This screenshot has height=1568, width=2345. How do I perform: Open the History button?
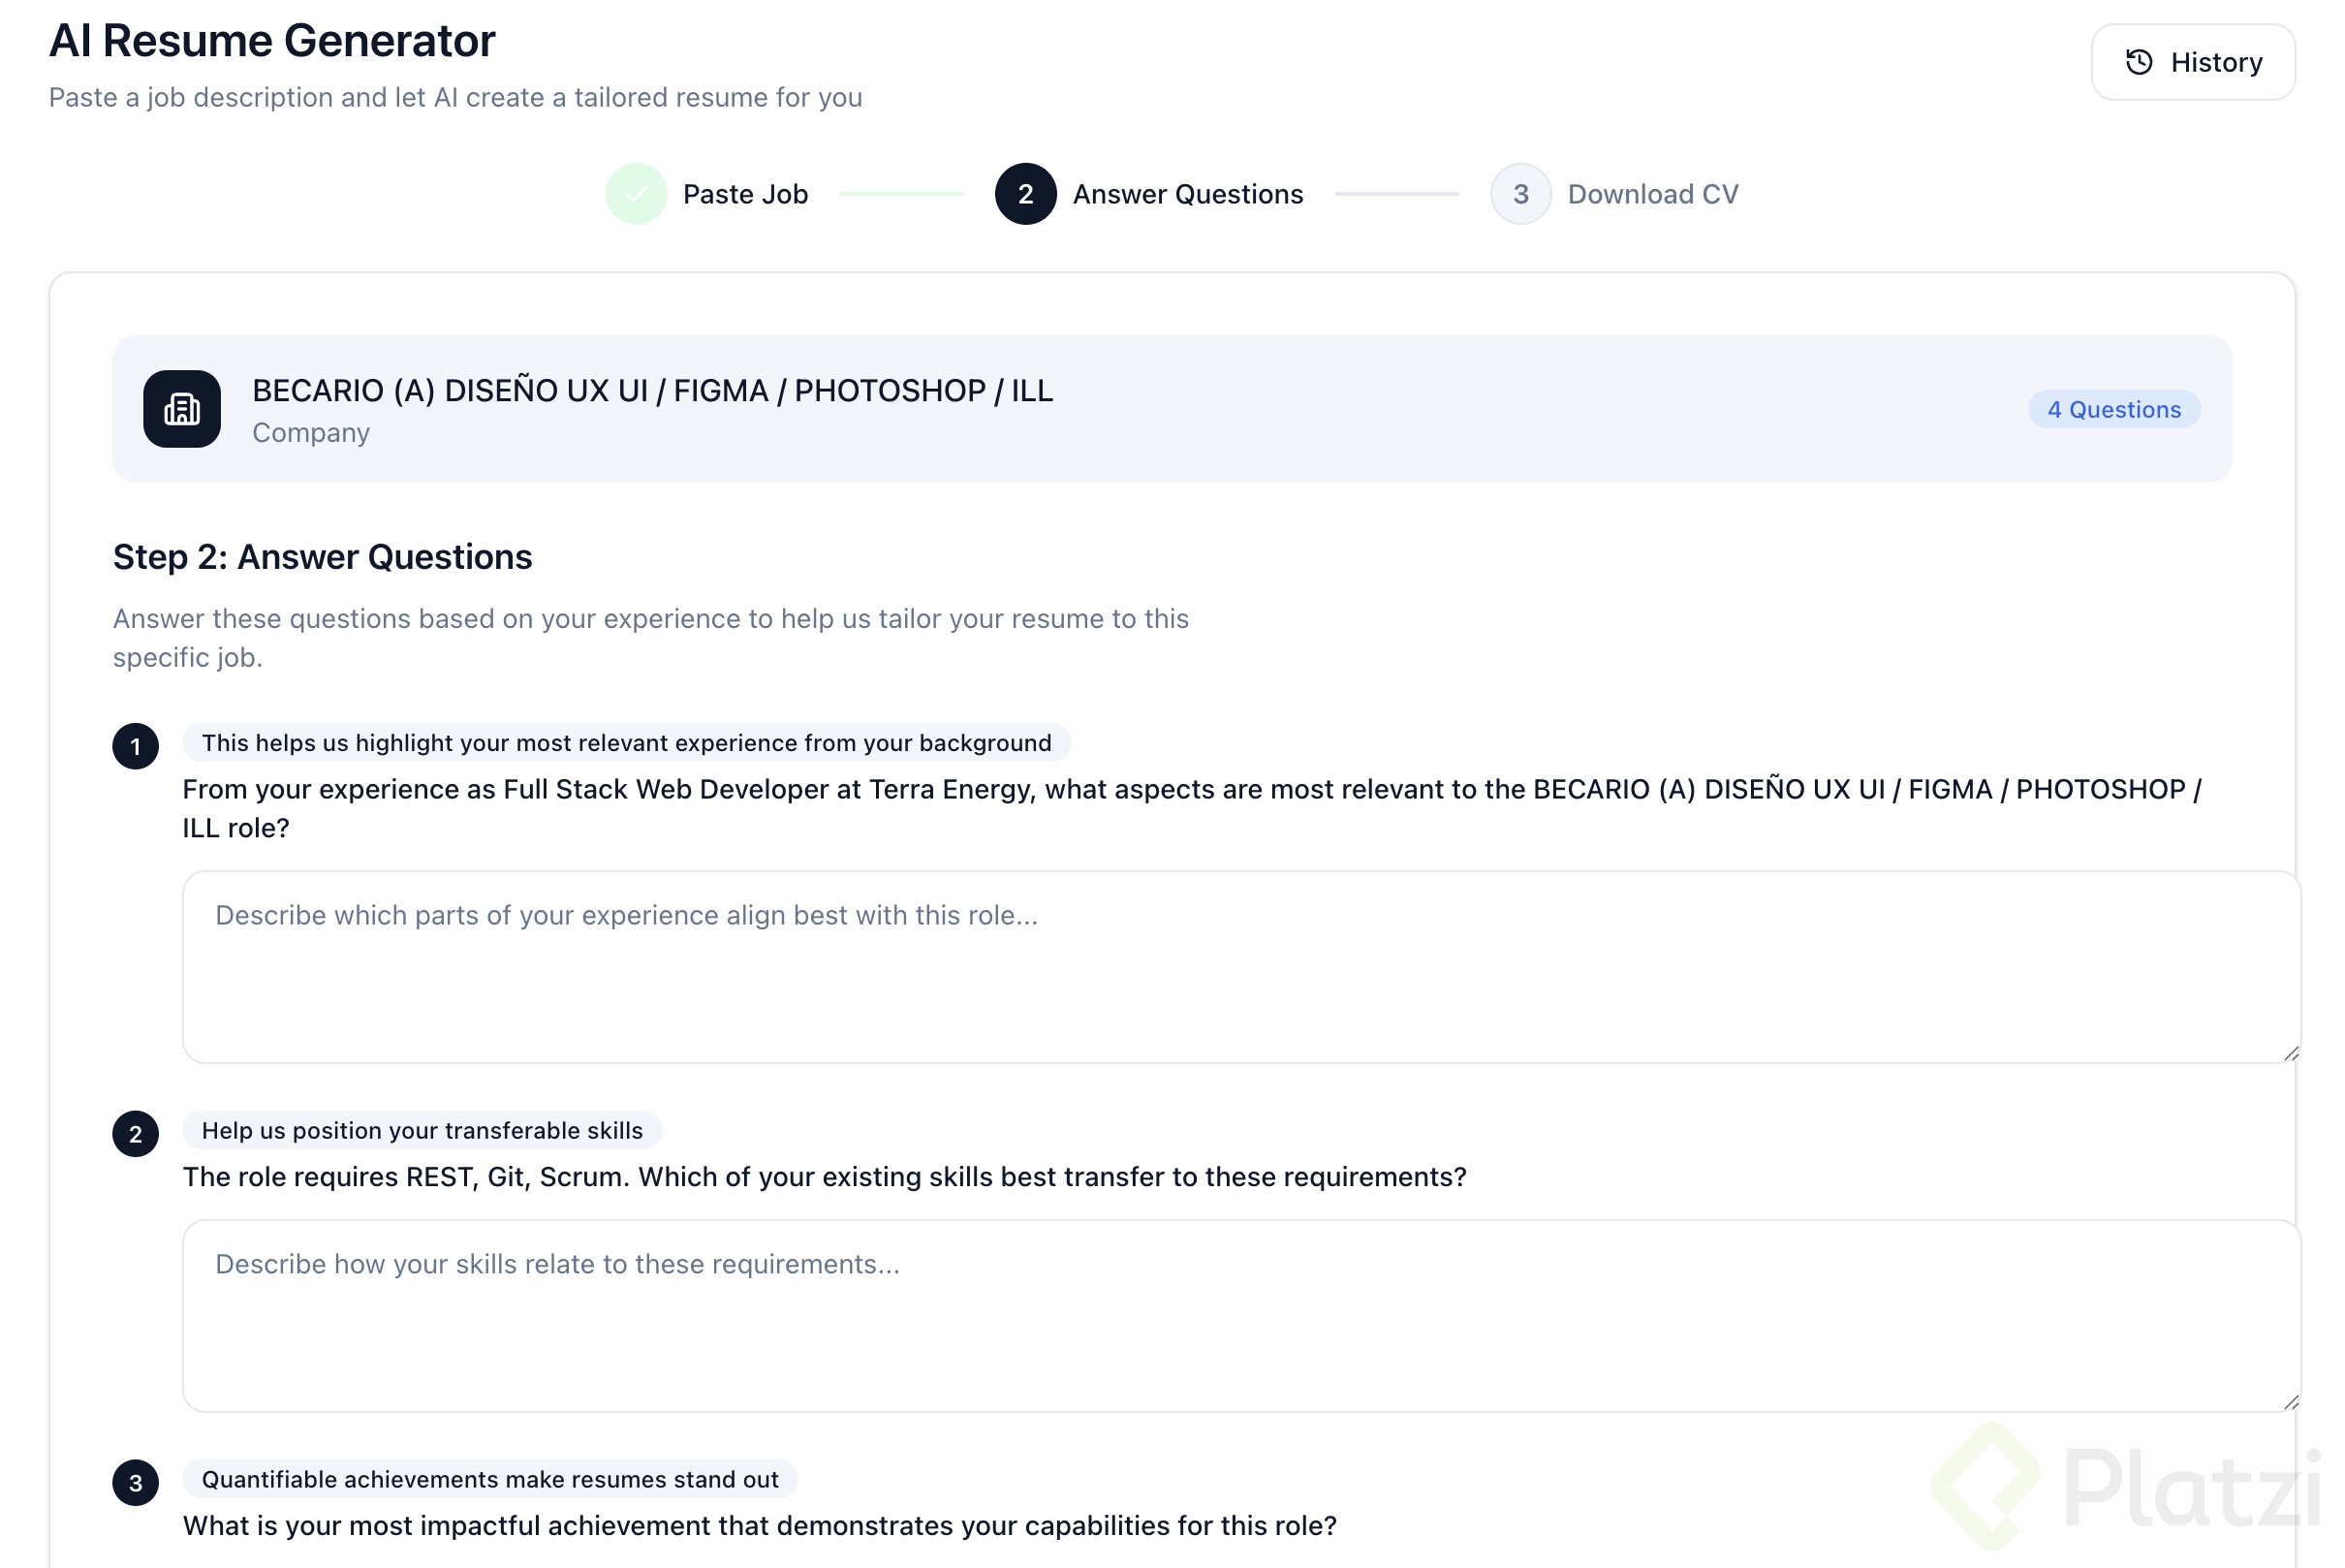coord(2192,62)
